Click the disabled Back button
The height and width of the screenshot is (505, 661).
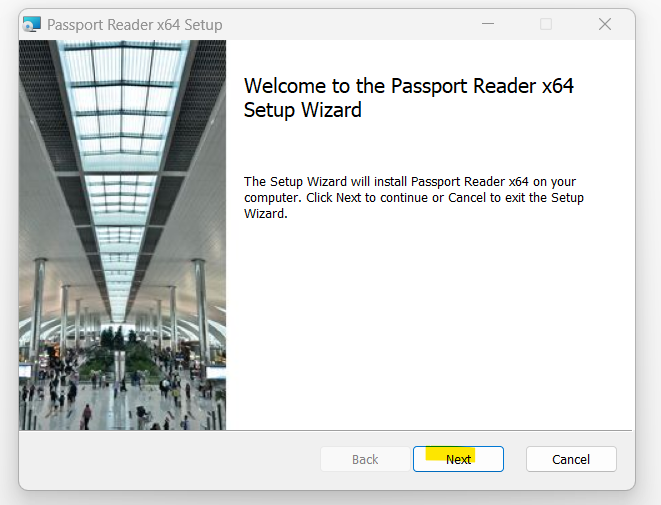pos(365,459)
